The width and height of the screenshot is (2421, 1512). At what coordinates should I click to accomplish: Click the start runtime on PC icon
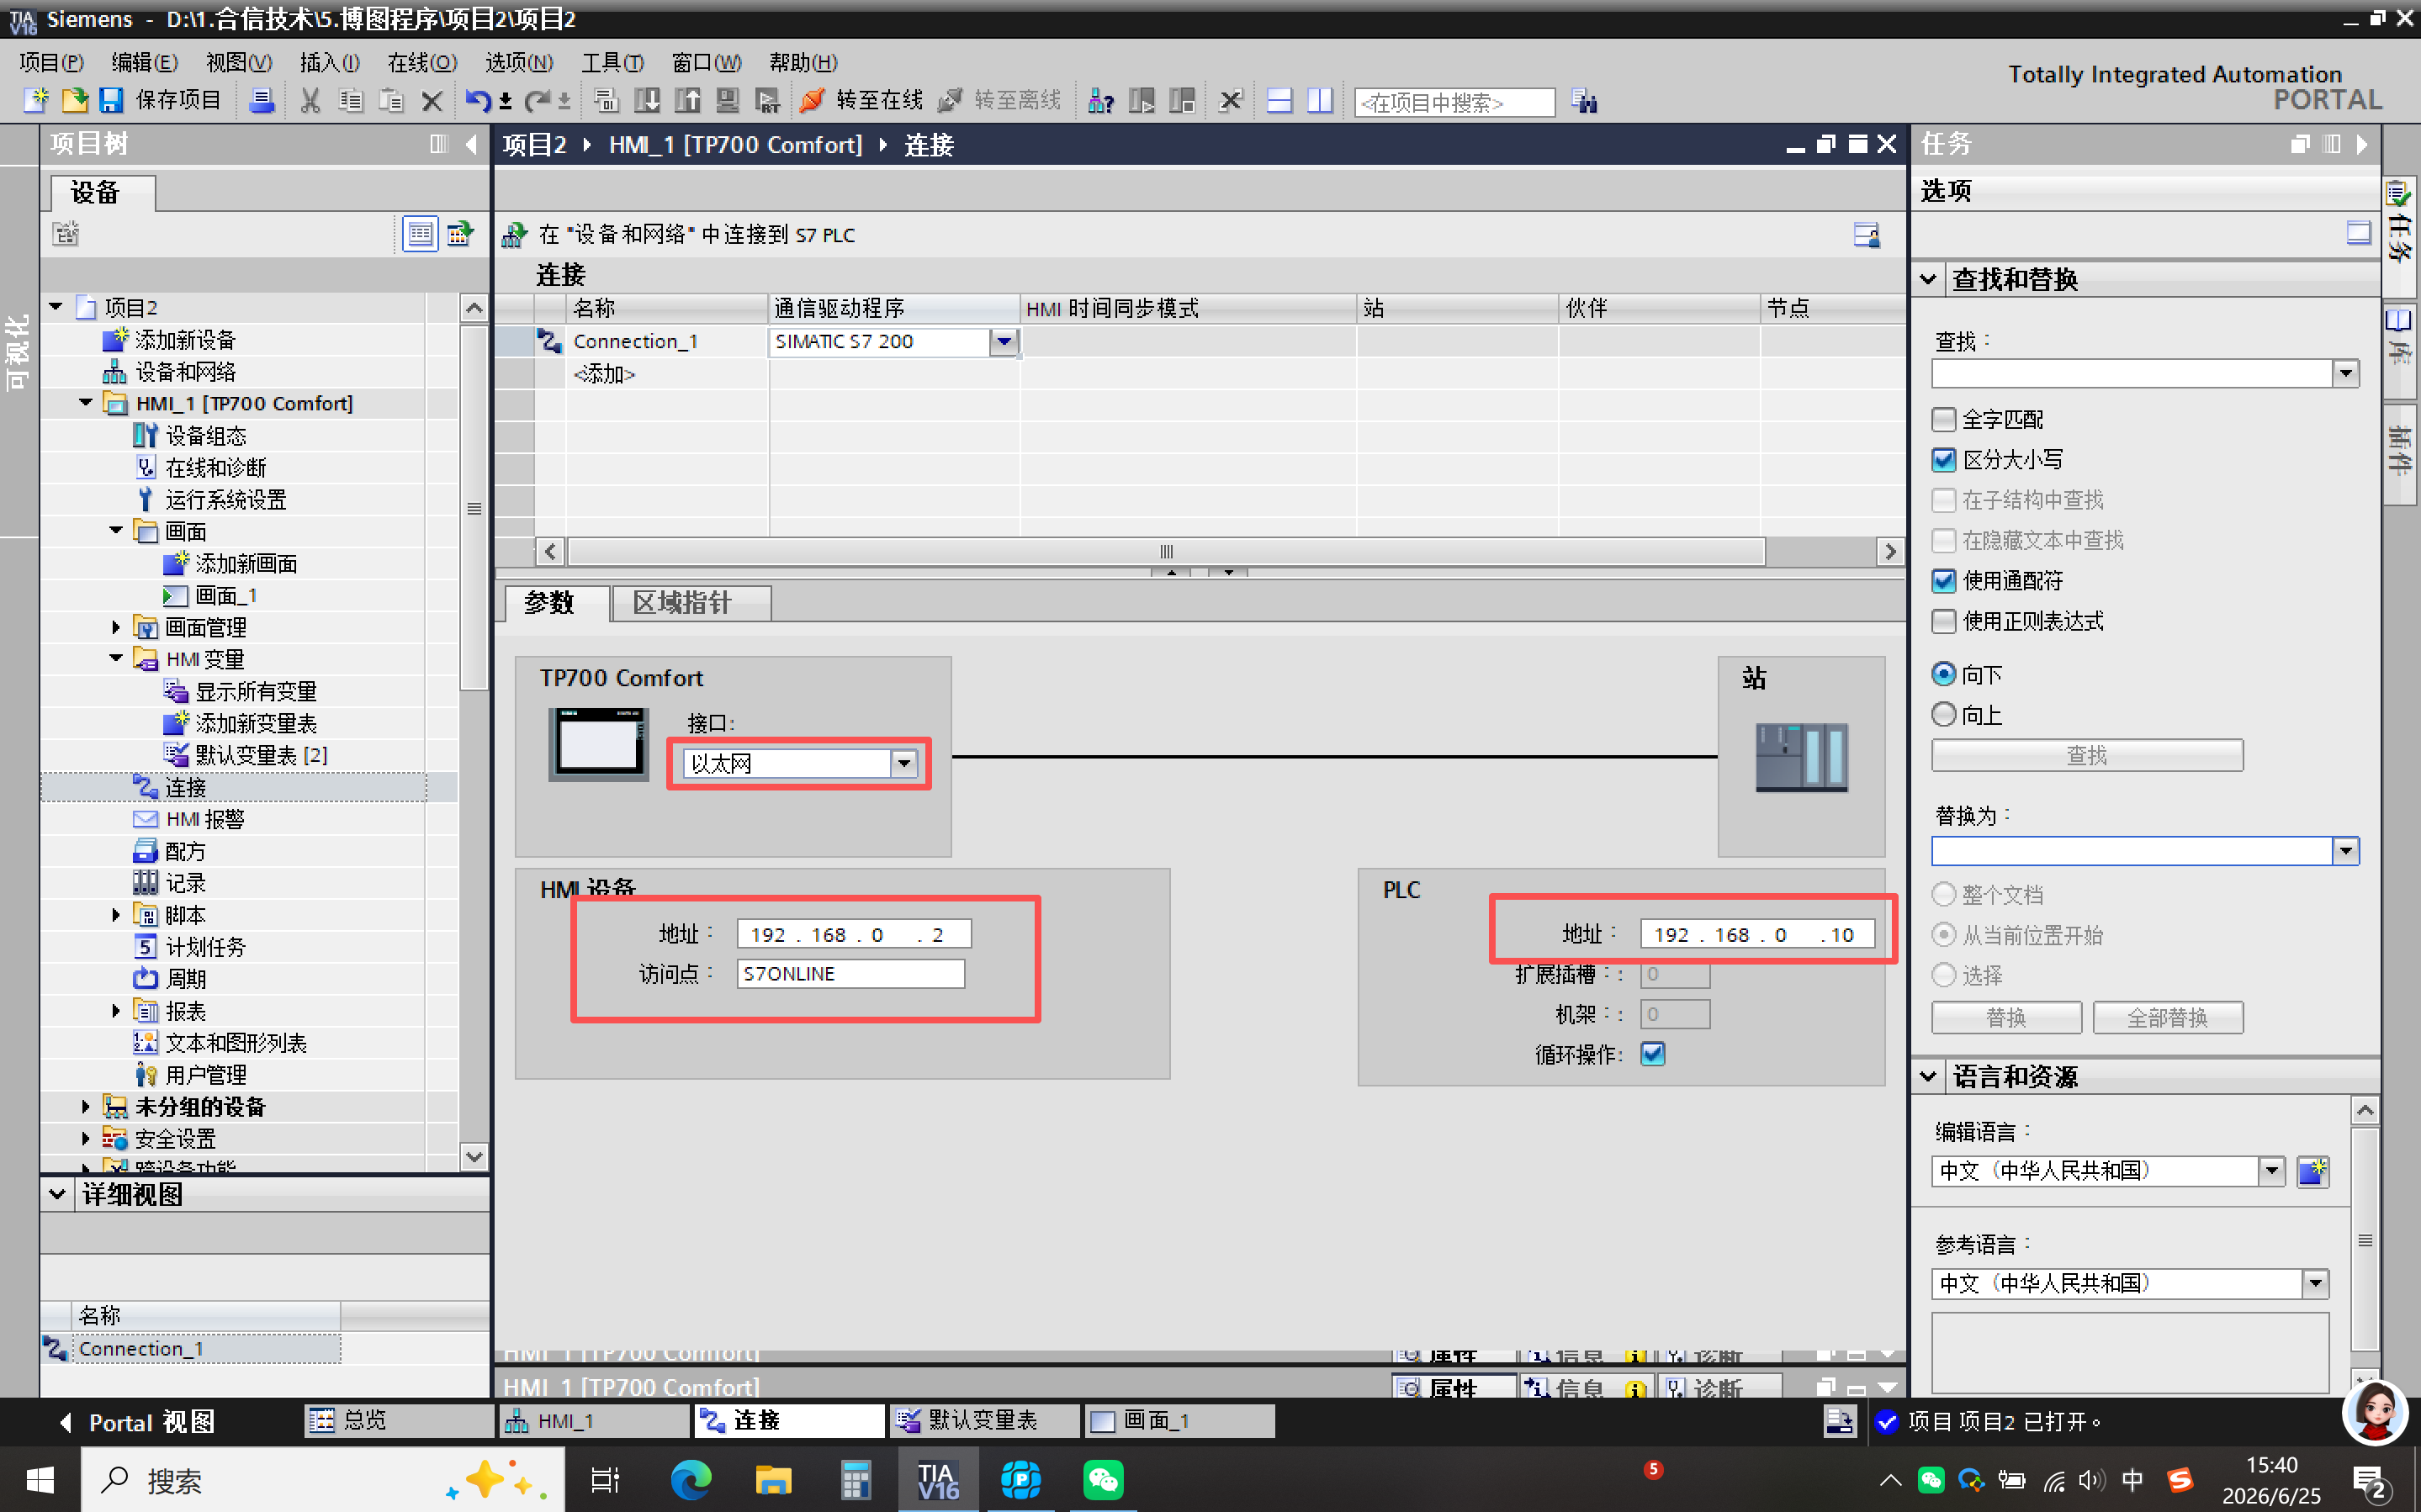click(x=767, y=100)
